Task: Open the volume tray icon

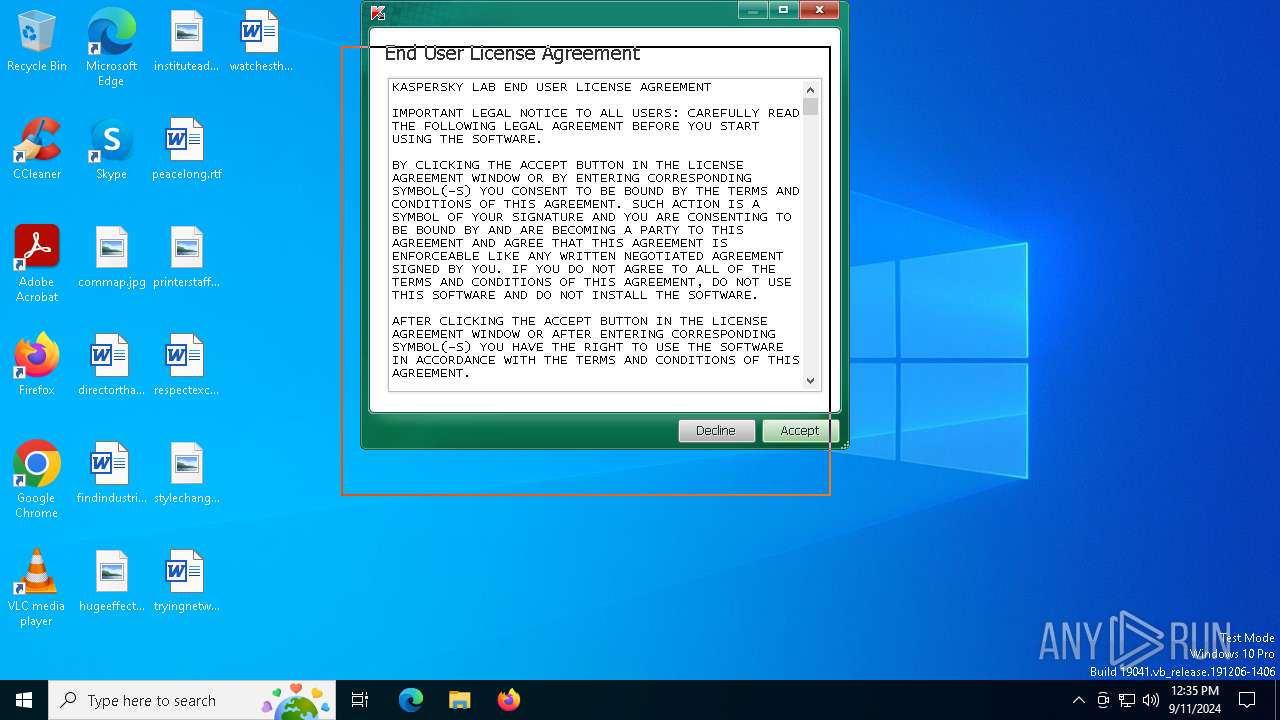Action: [x=1151, y=700]
